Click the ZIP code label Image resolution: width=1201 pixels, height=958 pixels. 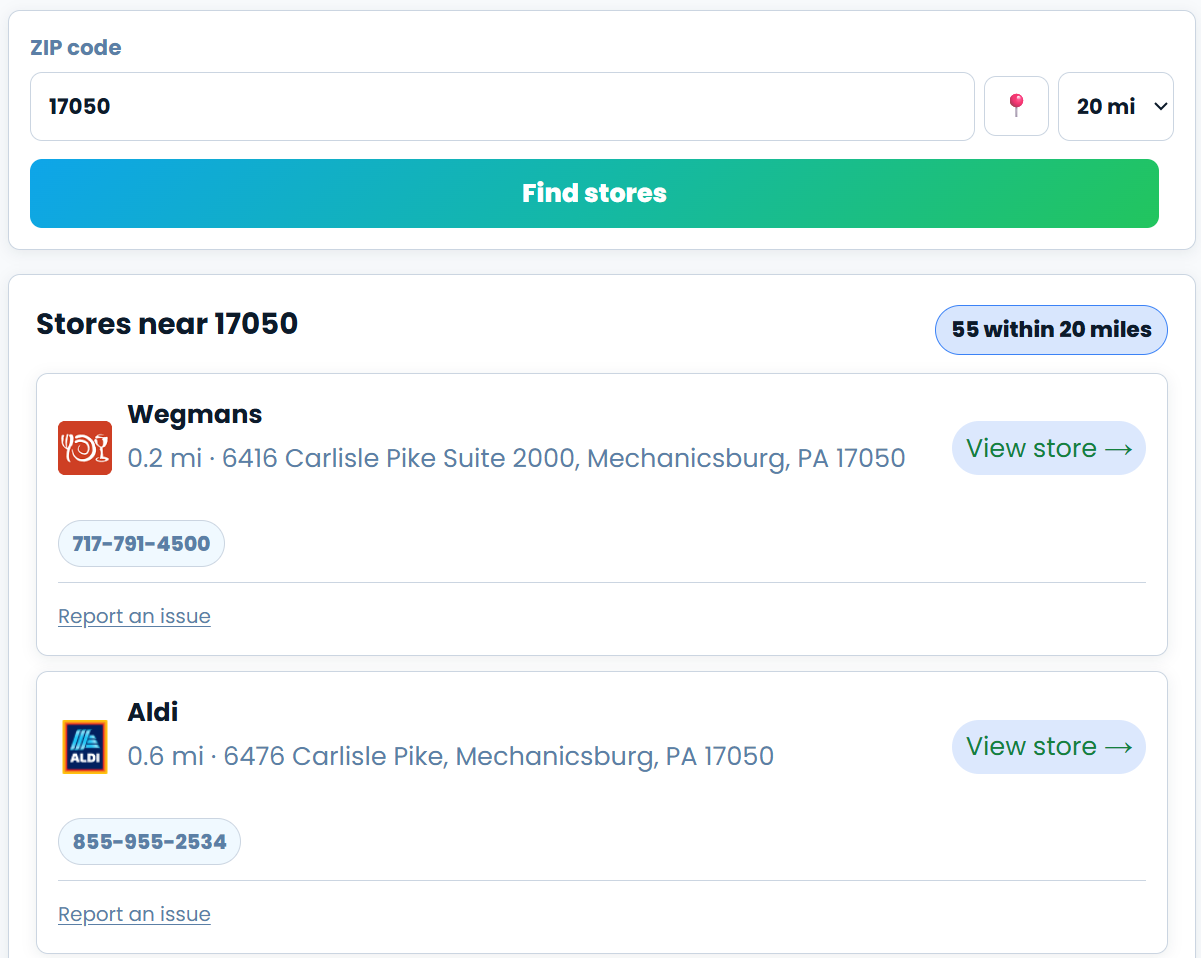pos(76,47)
